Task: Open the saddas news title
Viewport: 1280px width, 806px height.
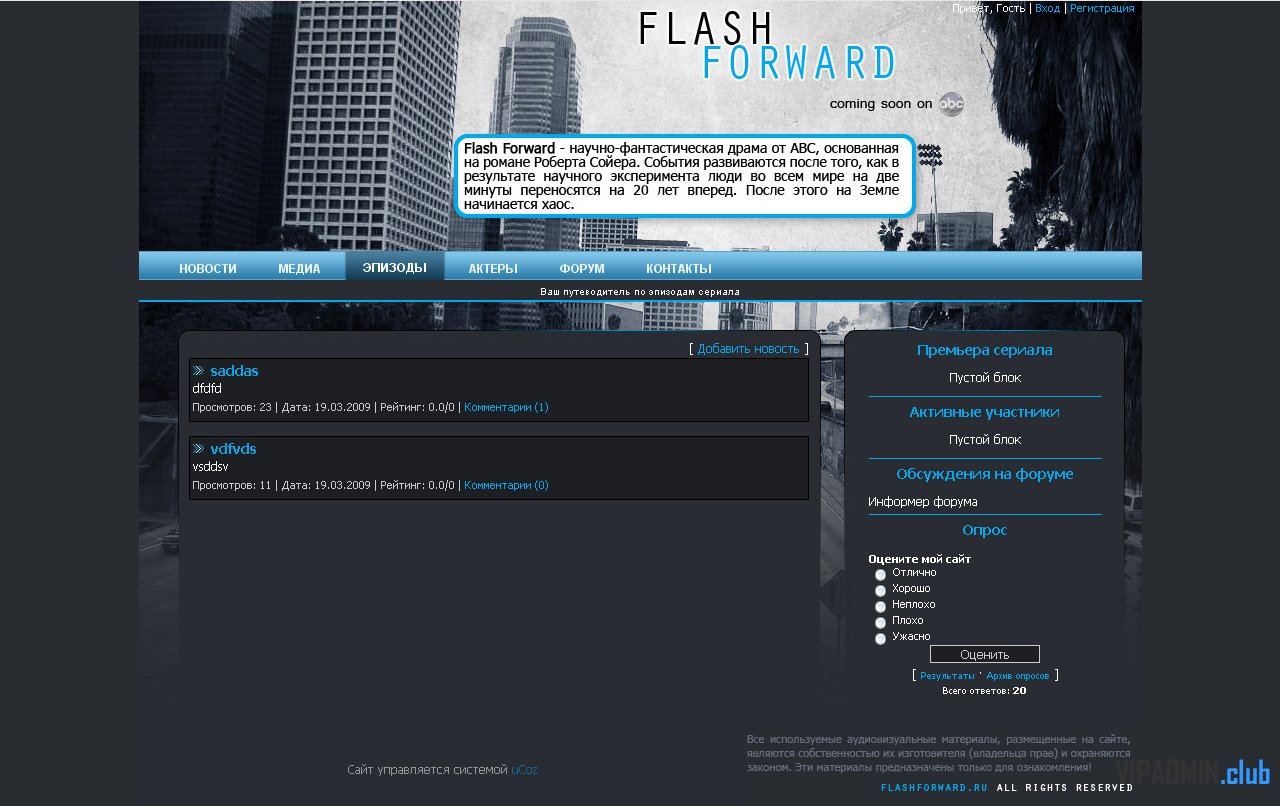Action: click(234, 371)
